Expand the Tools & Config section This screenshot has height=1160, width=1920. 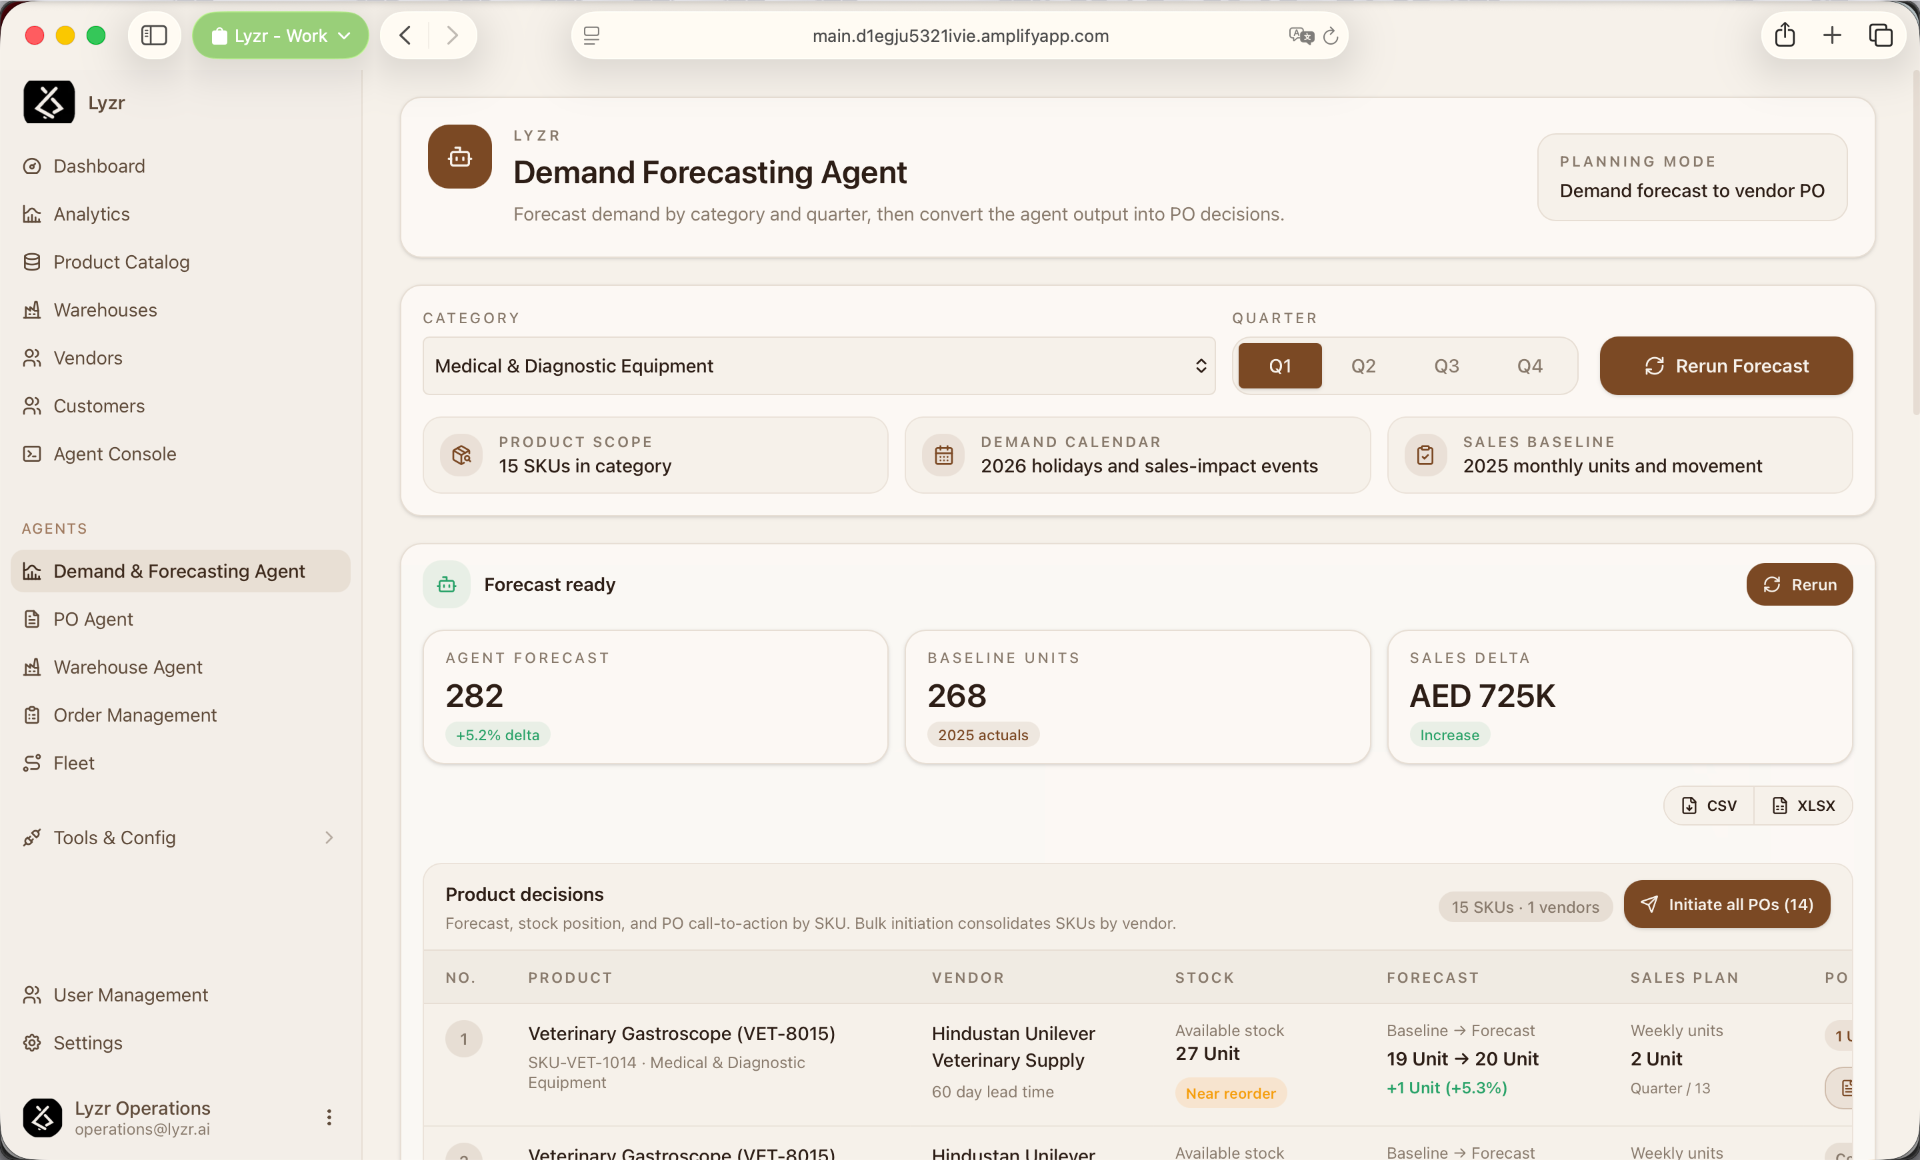[x=180, y=838]
